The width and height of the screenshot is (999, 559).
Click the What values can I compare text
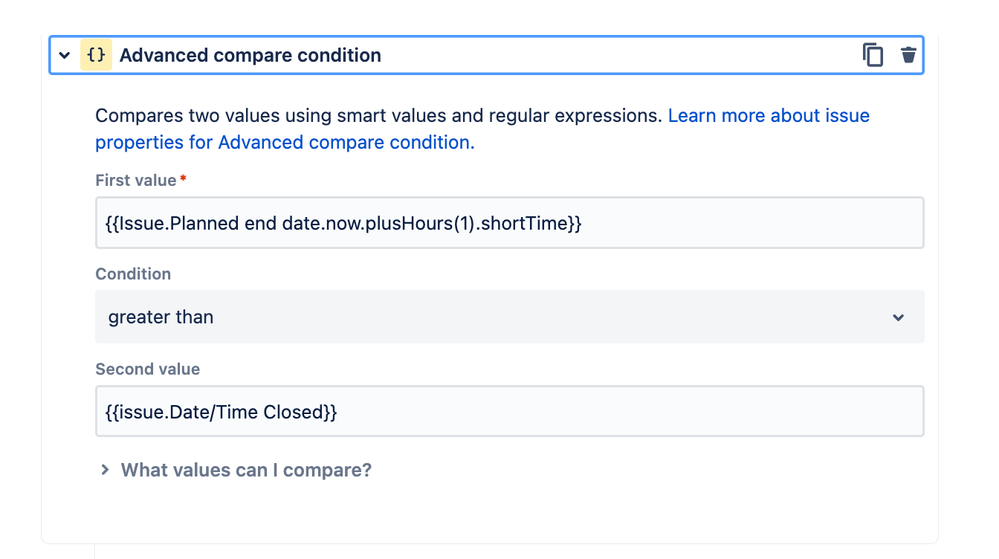point(246,470)
